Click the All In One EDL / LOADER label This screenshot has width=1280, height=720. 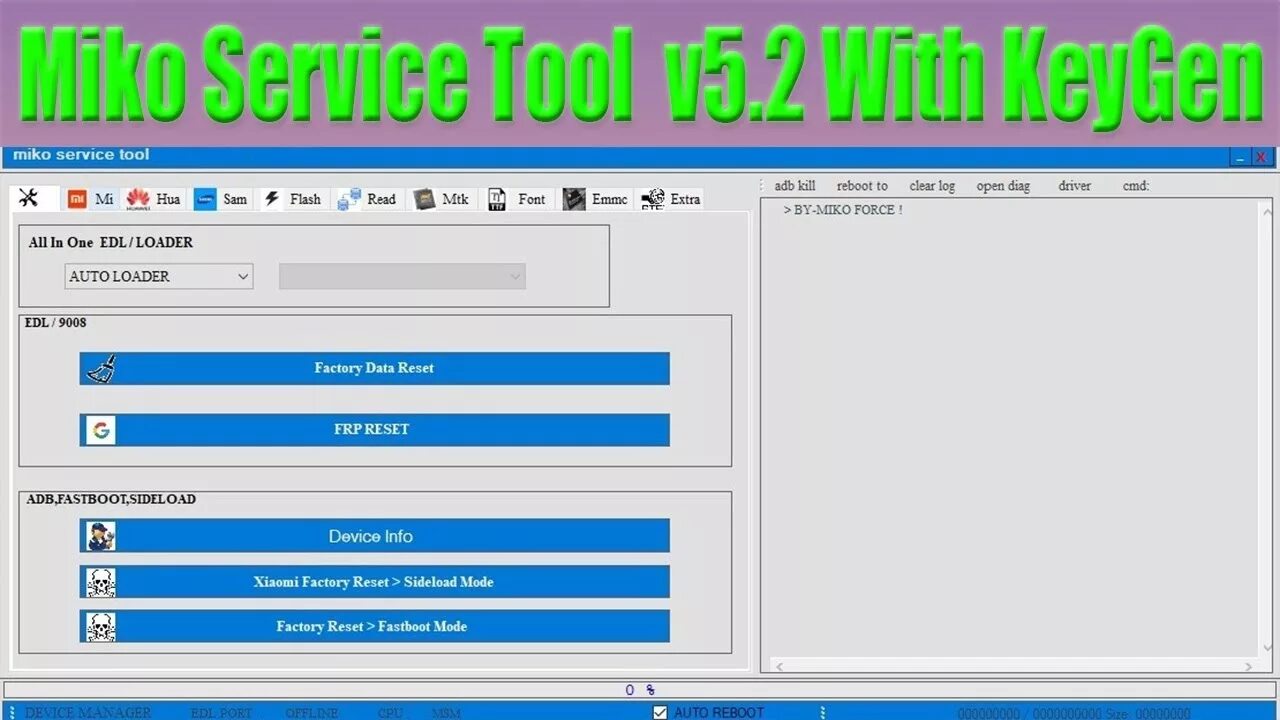pyautogui.click(x=111, y=242)
